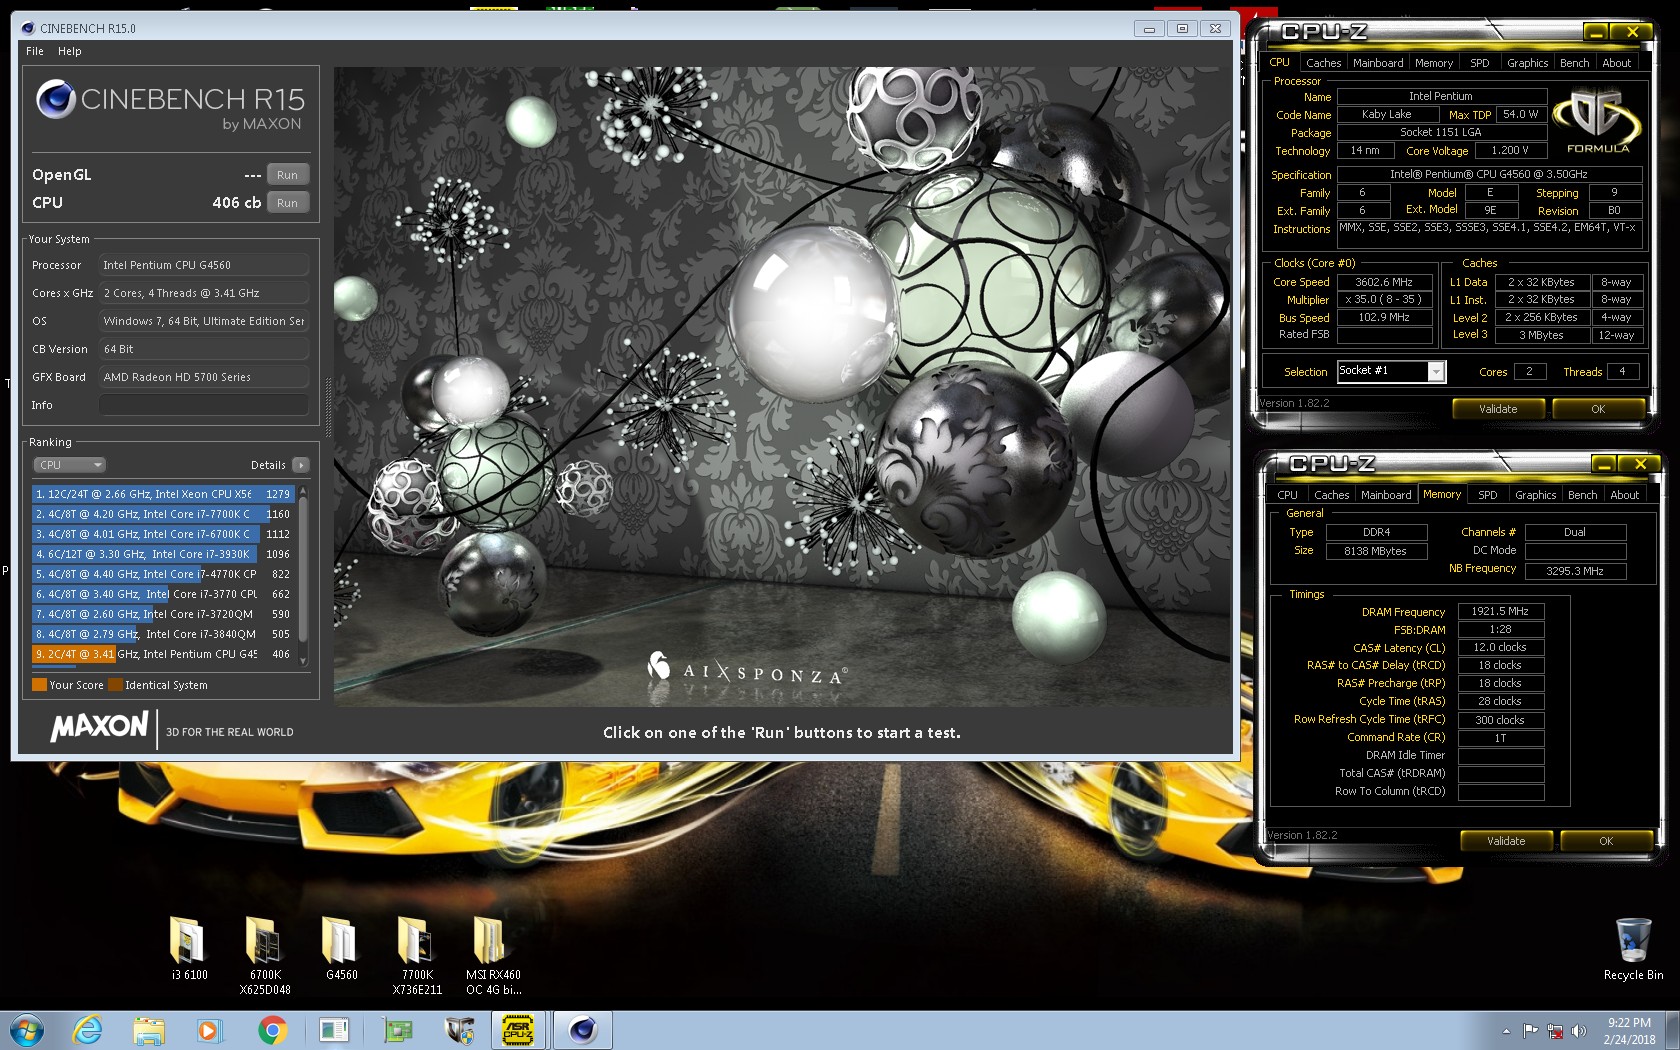1680x1050 pixels.
Task: Open Bench tab in top CPU-Z window
Action: 1575,63
